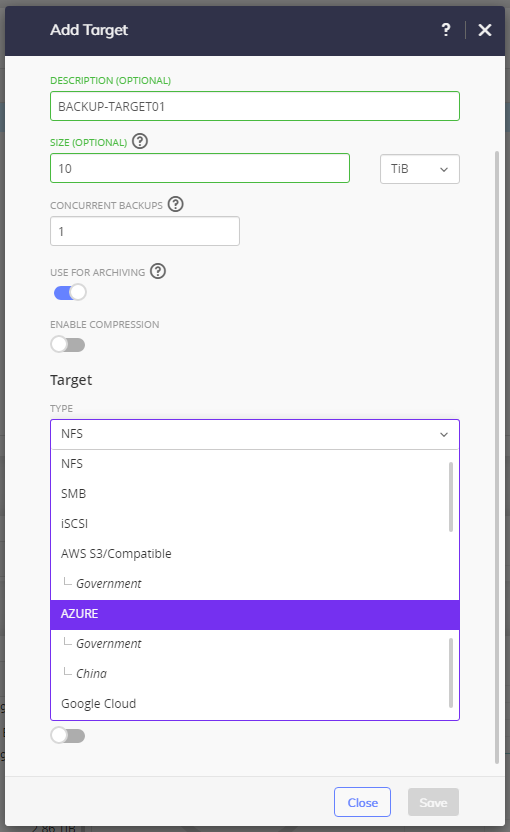
Task: Enable the compression toggle
Action: (x=68, y=344)
